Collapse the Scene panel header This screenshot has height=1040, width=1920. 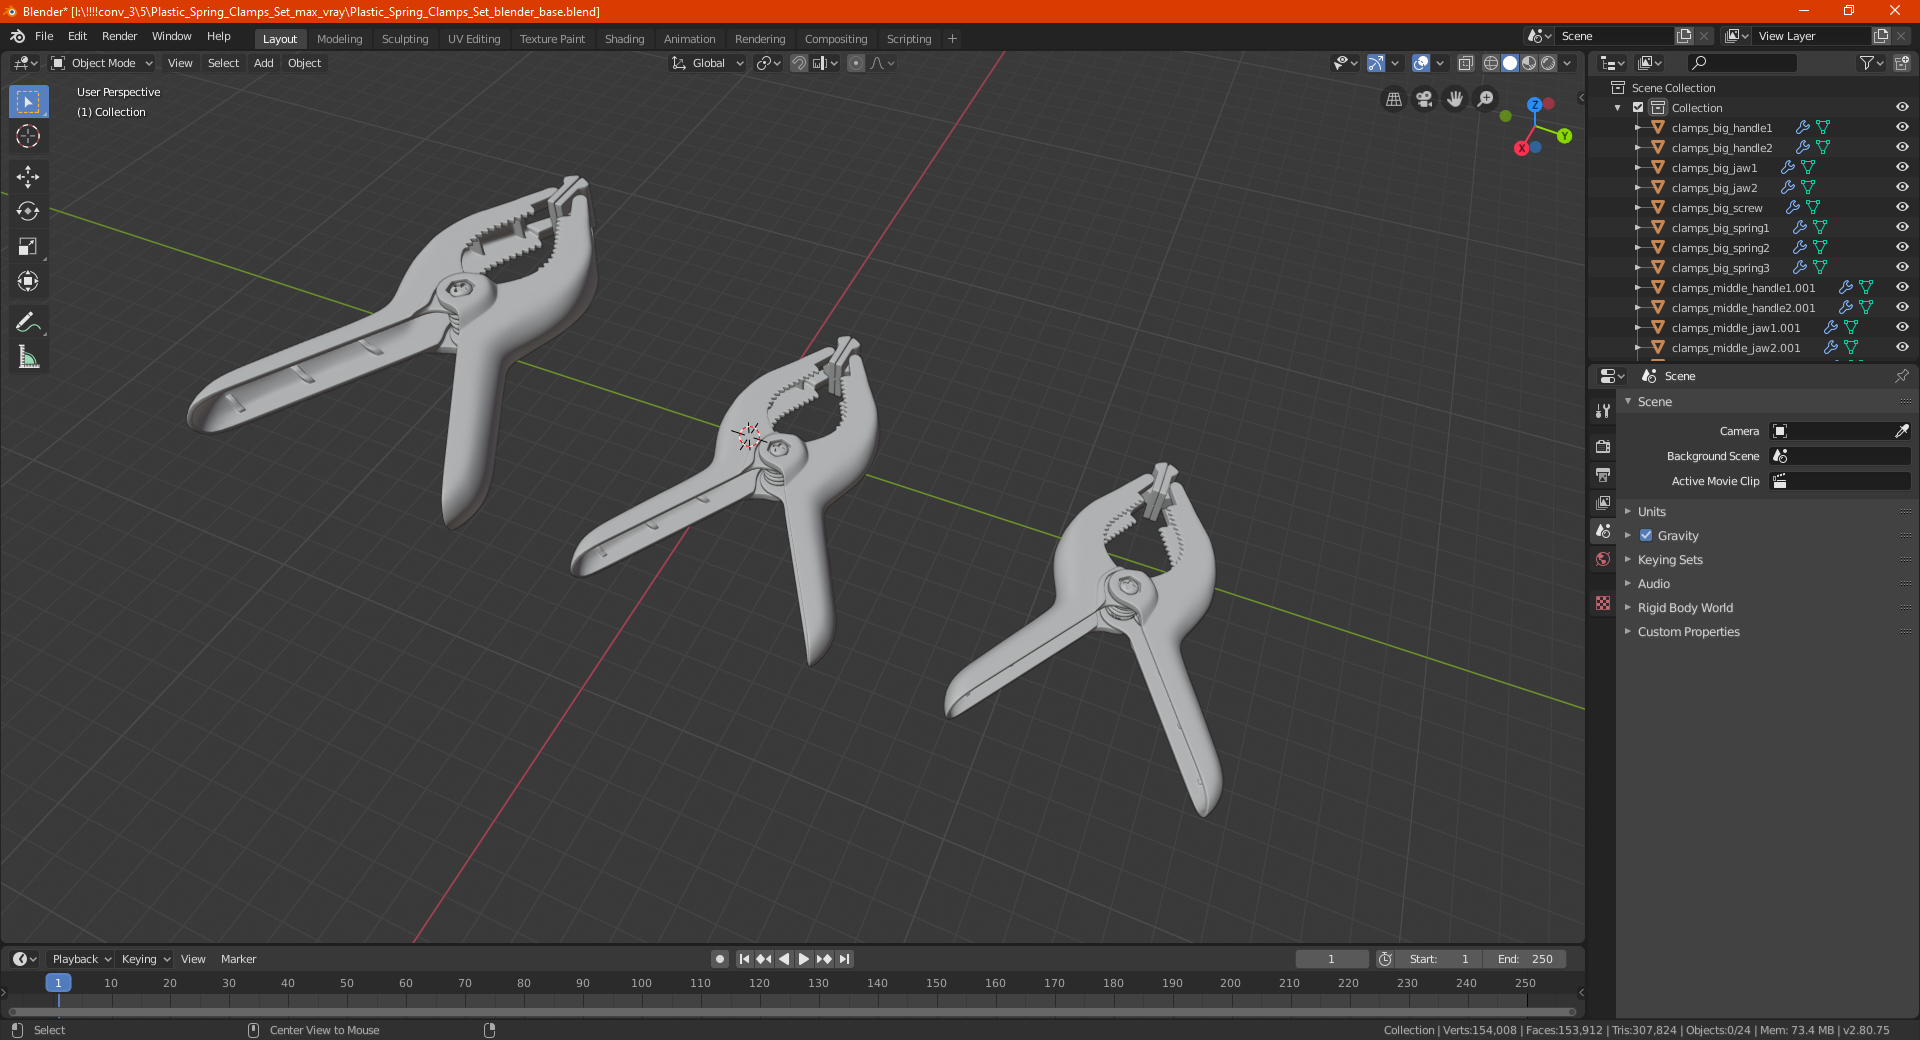pos(1654,401)
